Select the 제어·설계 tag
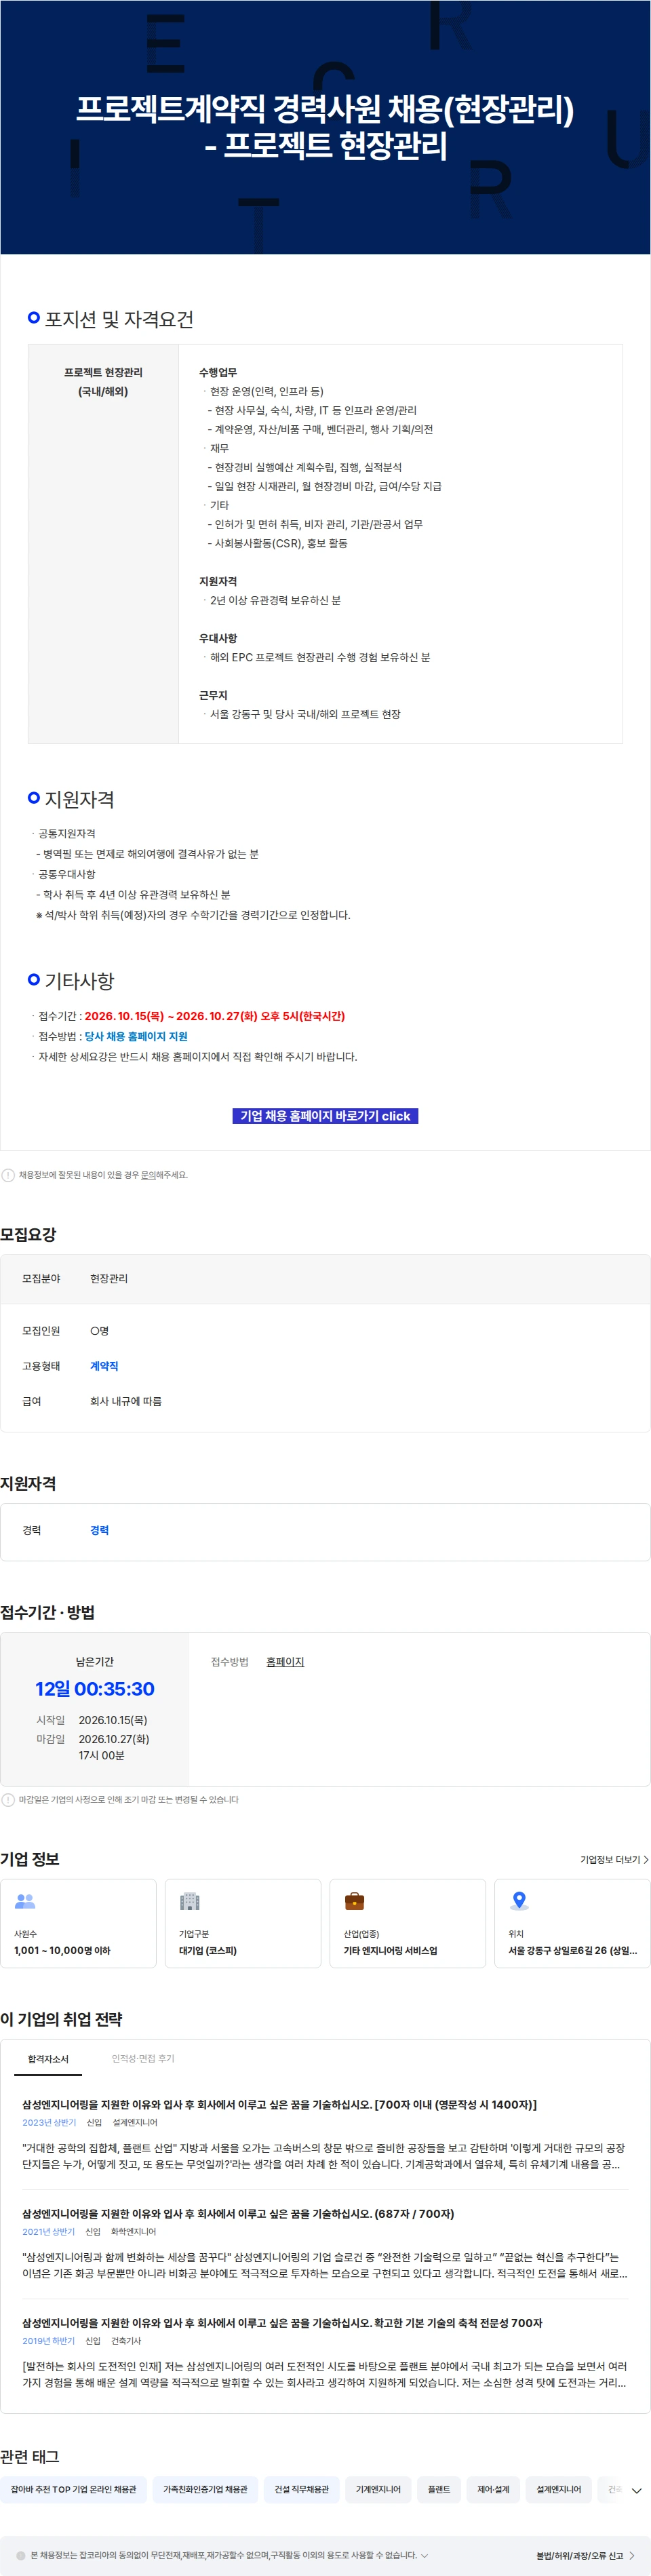 pyautogui.click(x=493, y=2489)
